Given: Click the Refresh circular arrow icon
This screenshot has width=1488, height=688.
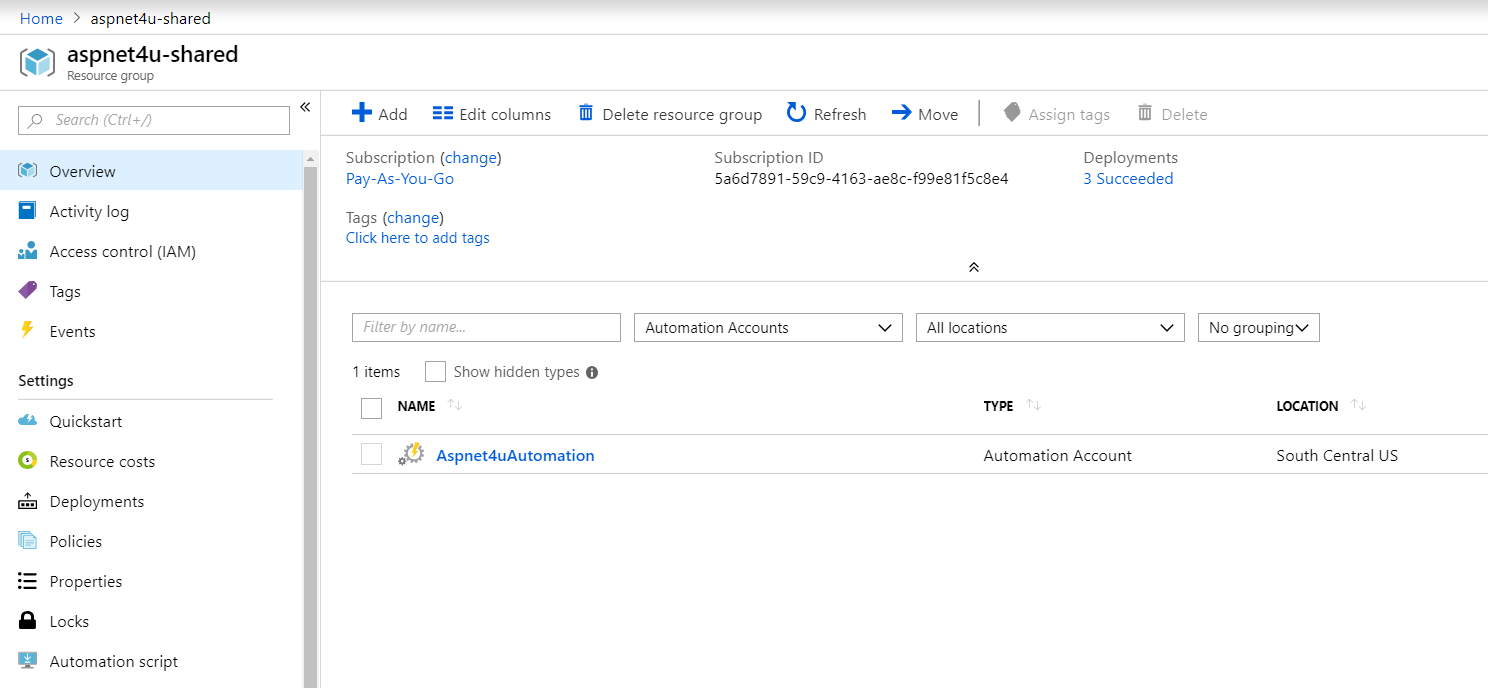Looking at the screenshot, I should (796, 113).
